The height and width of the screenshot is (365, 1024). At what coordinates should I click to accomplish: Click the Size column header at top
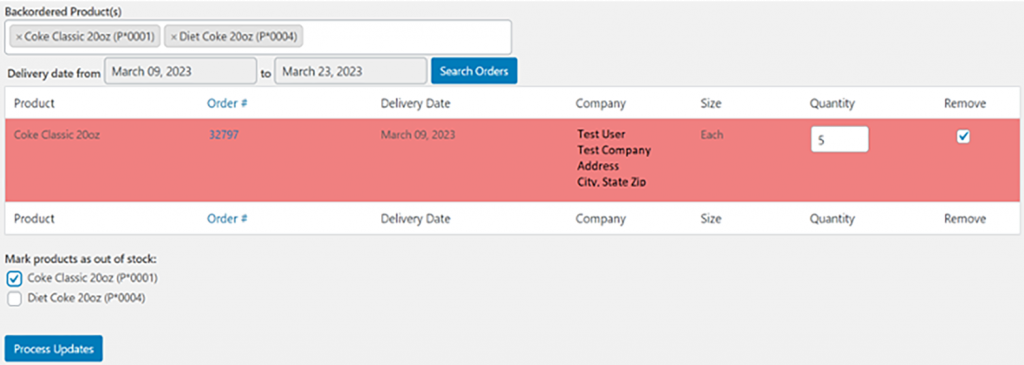coord(711,103)
